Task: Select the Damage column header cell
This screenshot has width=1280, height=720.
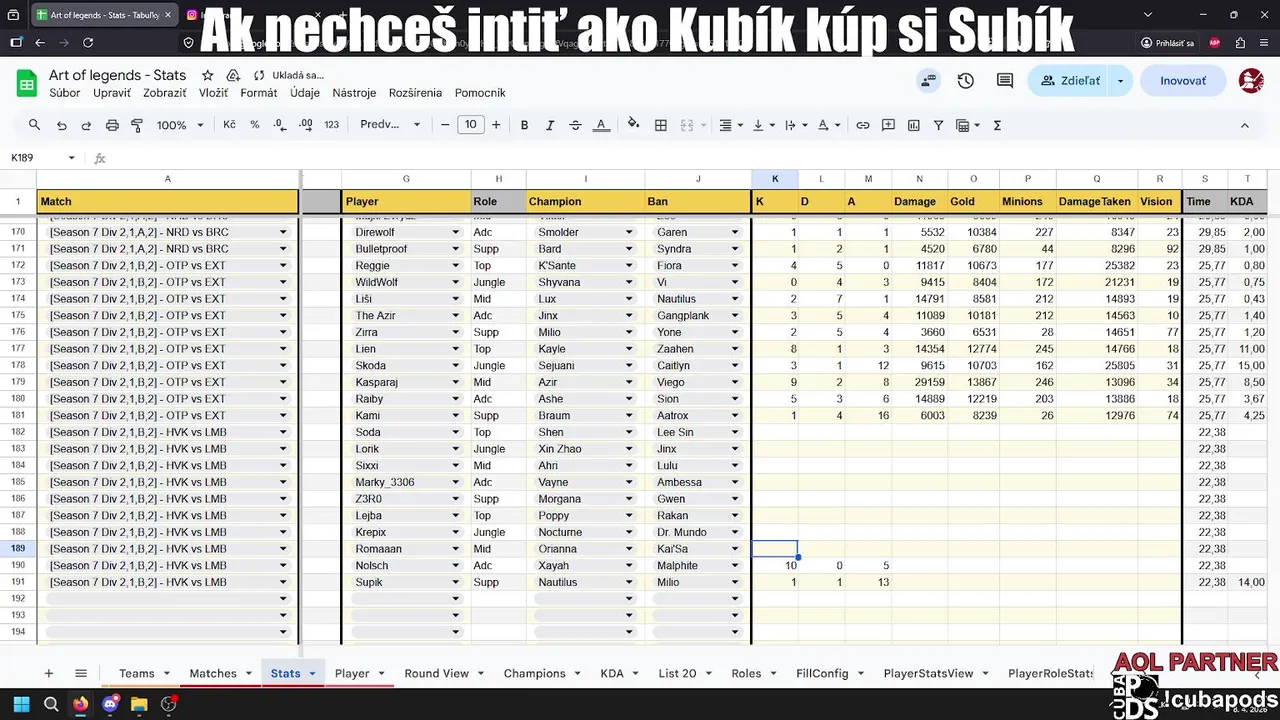Action: point(919,201)
